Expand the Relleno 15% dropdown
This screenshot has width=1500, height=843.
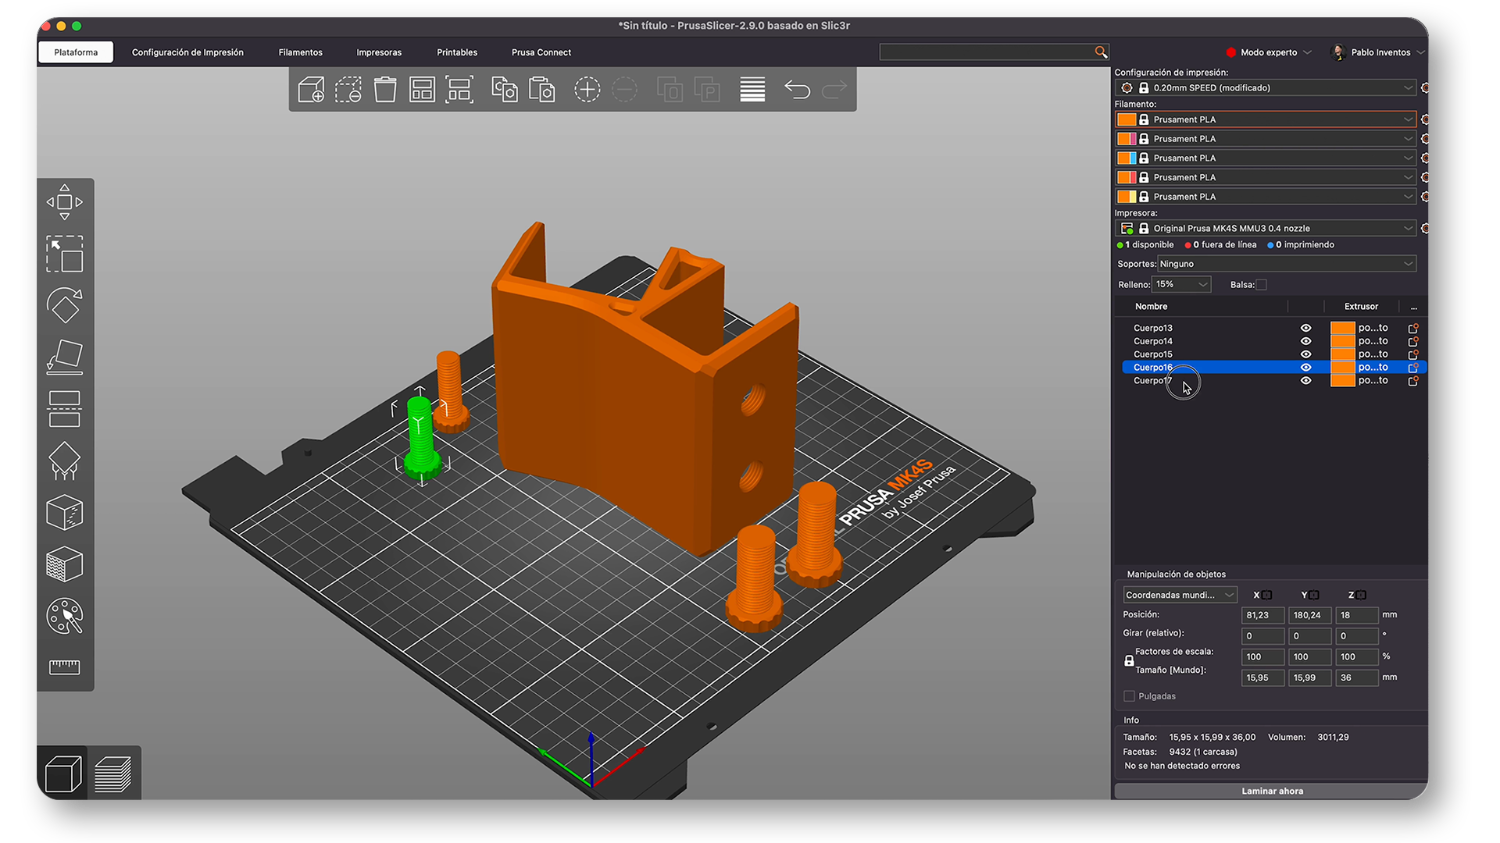(x=1181, y=285)
